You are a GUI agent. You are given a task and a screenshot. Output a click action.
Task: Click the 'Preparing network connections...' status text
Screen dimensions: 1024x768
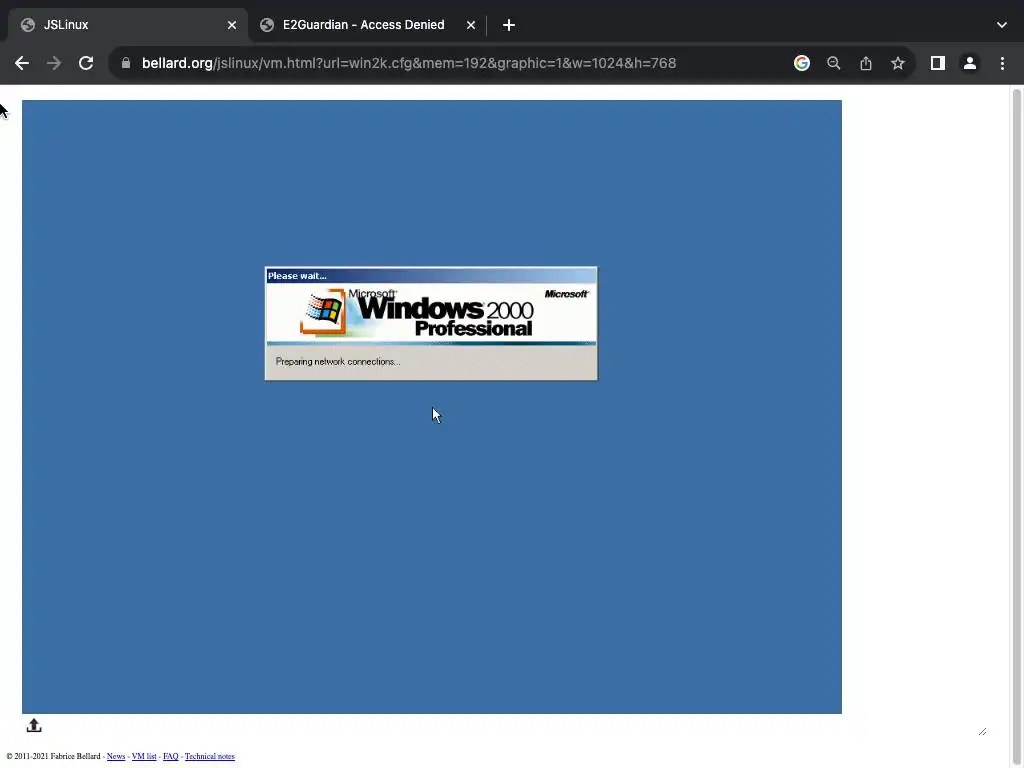(338, 362)
